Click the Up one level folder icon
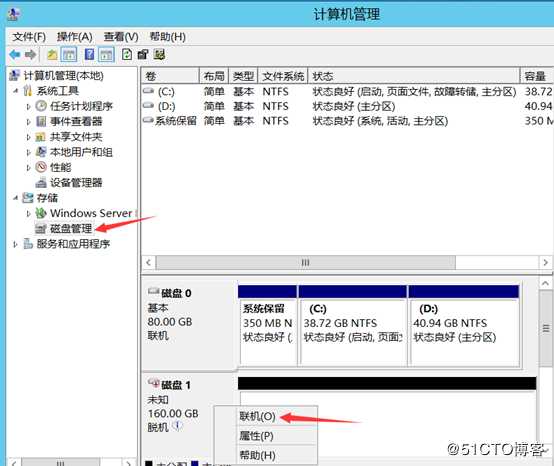 tap(53, 55)
